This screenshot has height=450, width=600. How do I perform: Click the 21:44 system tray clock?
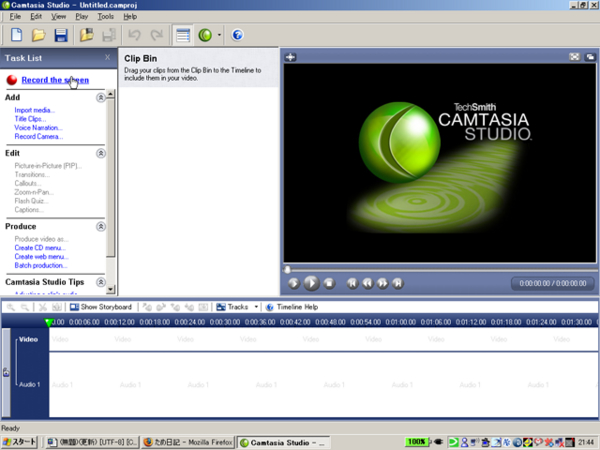586,442
